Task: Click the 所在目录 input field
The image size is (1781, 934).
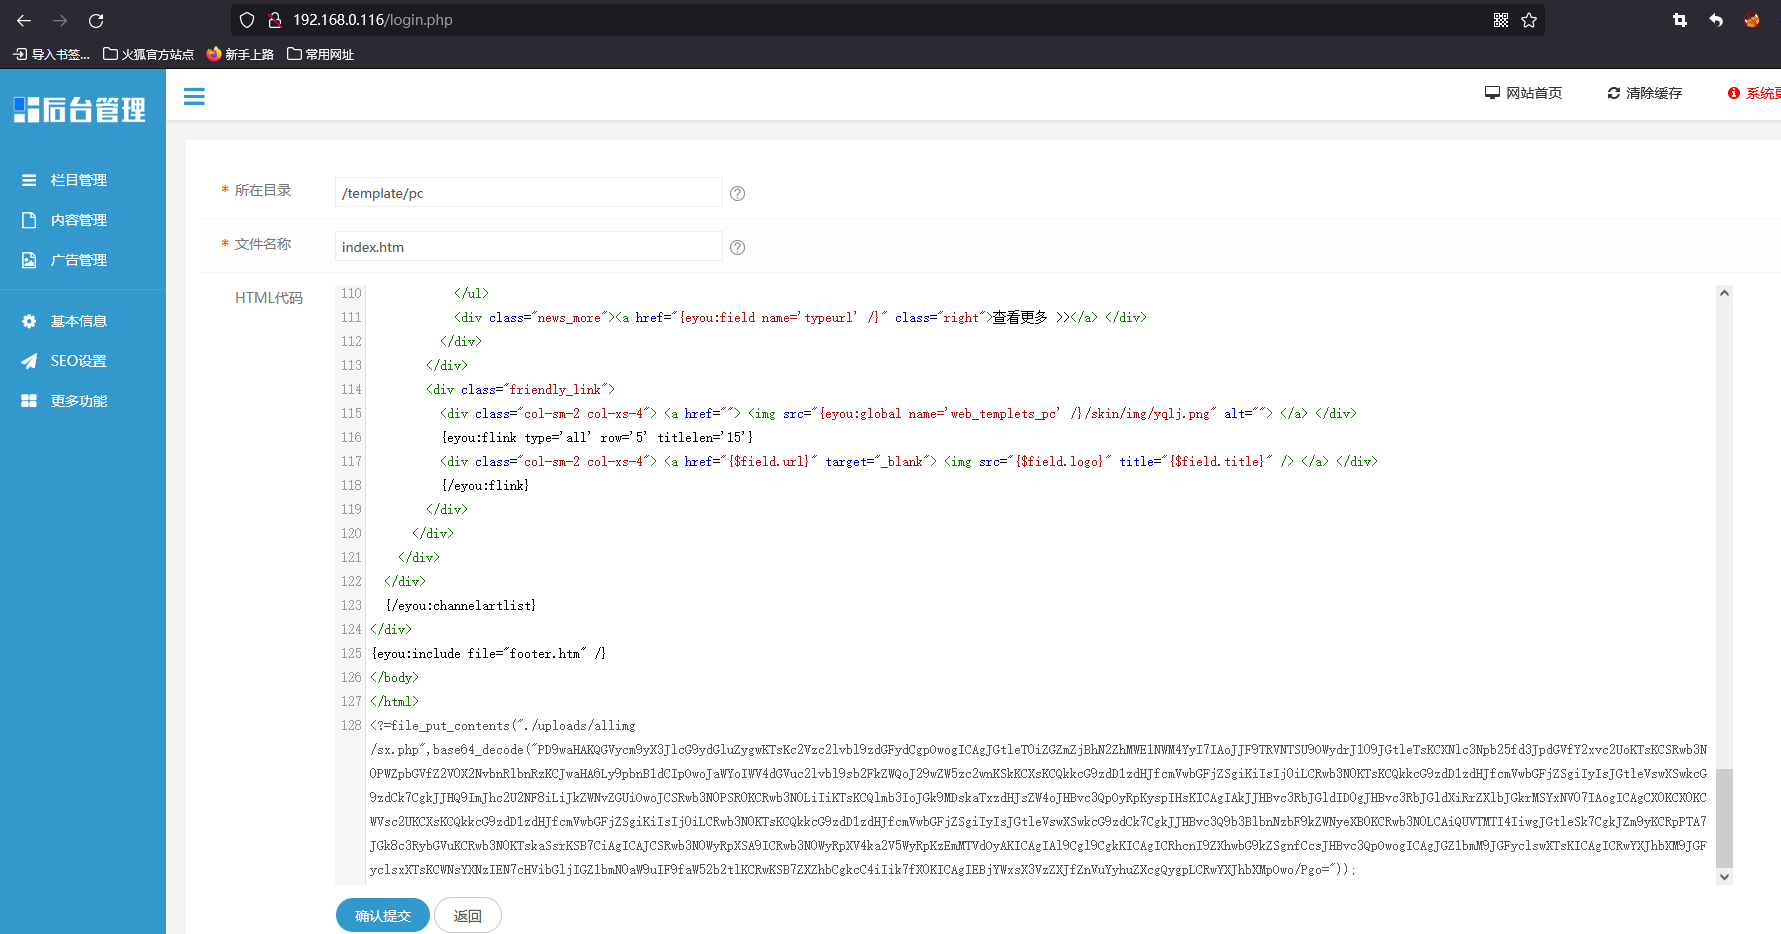Action: [x=529, y=192]
